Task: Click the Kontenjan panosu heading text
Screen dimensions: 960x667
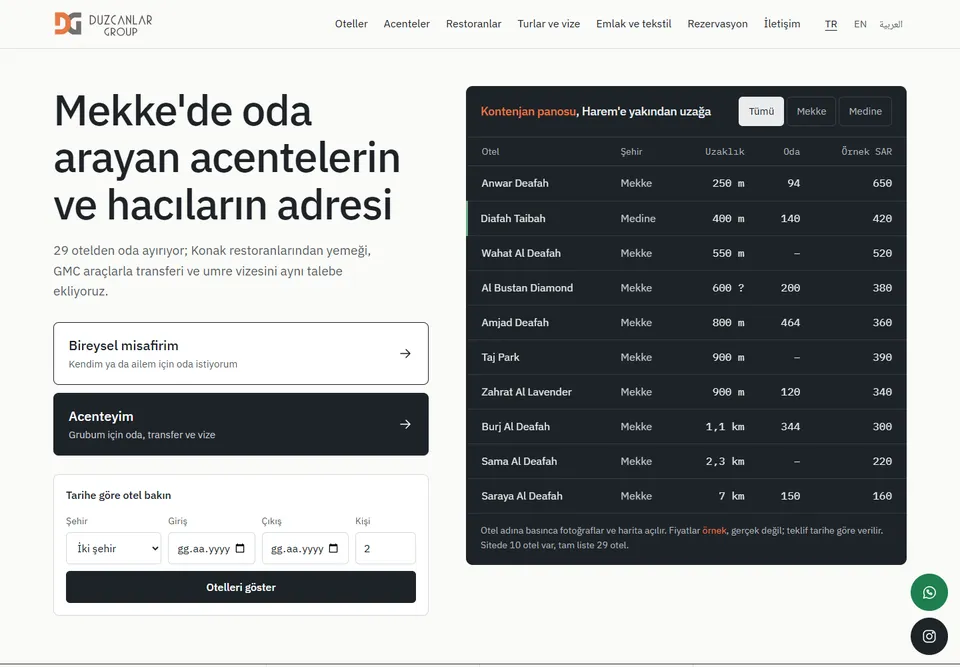Action: [x=528, y=111]
